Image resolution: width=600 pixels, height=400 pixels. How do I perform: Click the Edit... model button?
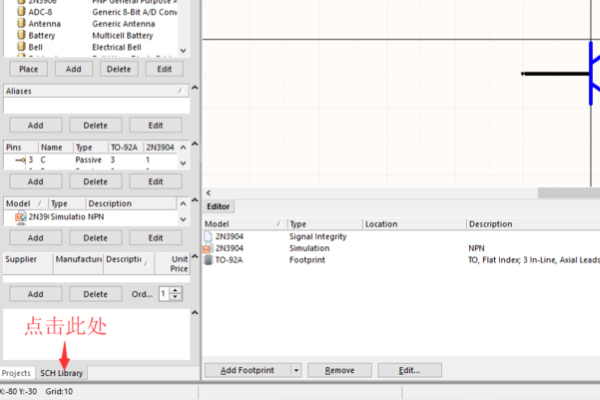click(x=409, y=370)
